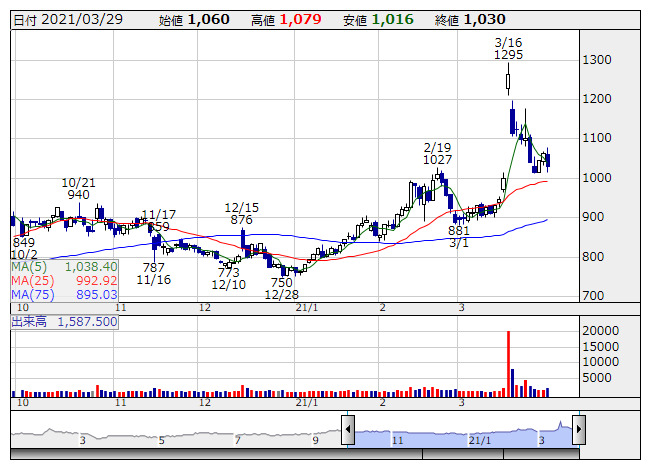Viewport: 653px width, 470px height.
Task: Click the right range handle of the navigator
Action: tap(577, 431)
